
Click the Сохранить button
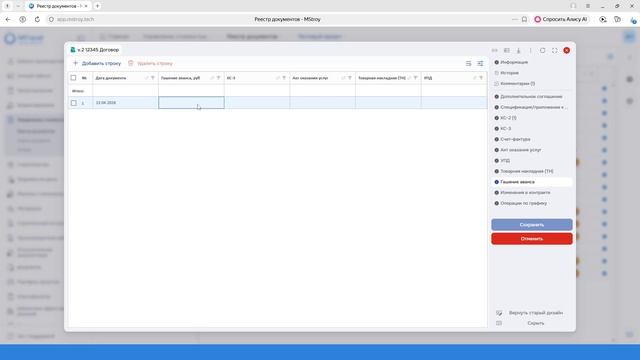532,225
